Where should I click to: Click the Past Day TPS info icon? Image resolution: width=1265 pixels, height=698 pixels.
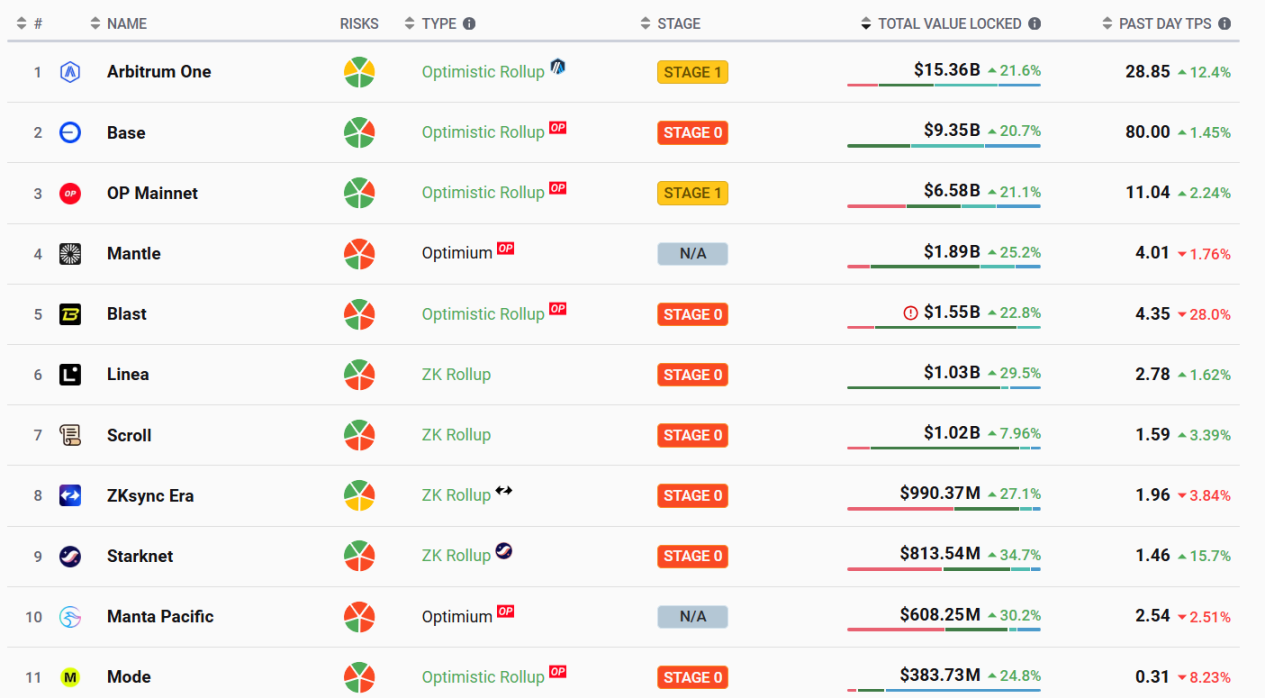pos(1224,24)
